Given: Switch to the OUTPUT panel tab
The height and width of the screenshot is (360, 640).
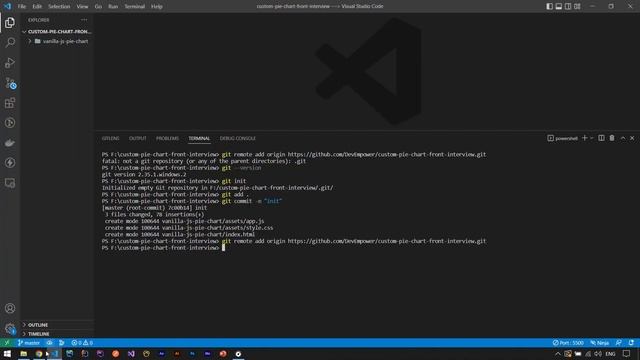Looking at the screenshot, I should click(138, 138).
